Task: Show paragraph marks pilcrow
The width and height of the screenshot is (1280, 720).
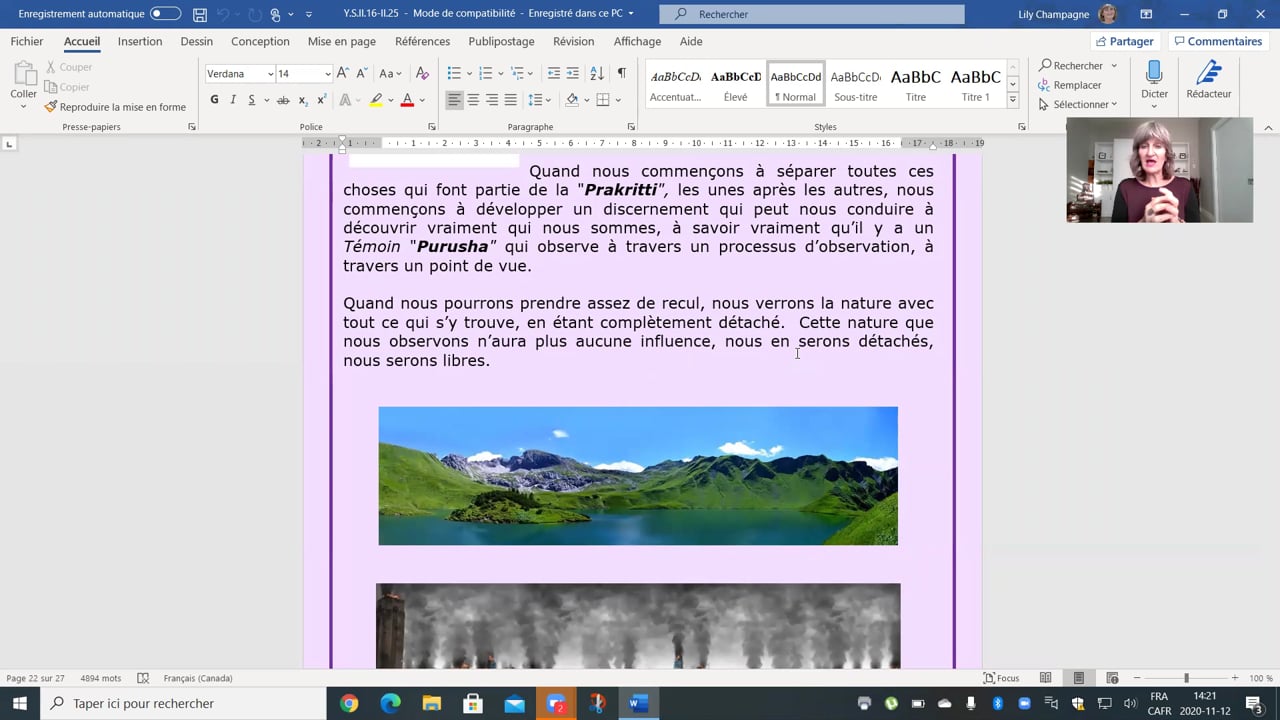Action: tap(621, 73)
